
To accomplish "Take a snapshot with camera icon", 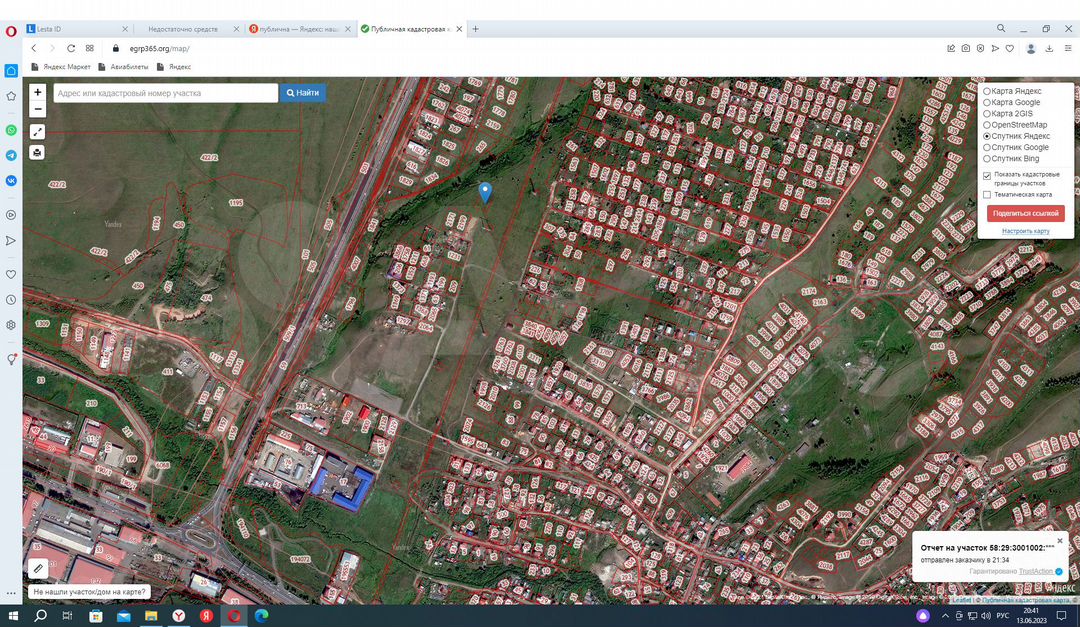I will click(965, 48).
